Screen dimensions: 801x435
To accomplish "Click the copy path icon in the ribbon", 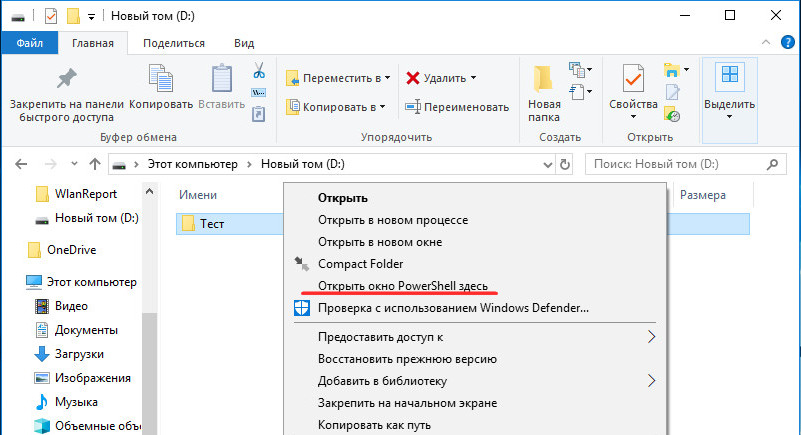I will tap(258, 93).
